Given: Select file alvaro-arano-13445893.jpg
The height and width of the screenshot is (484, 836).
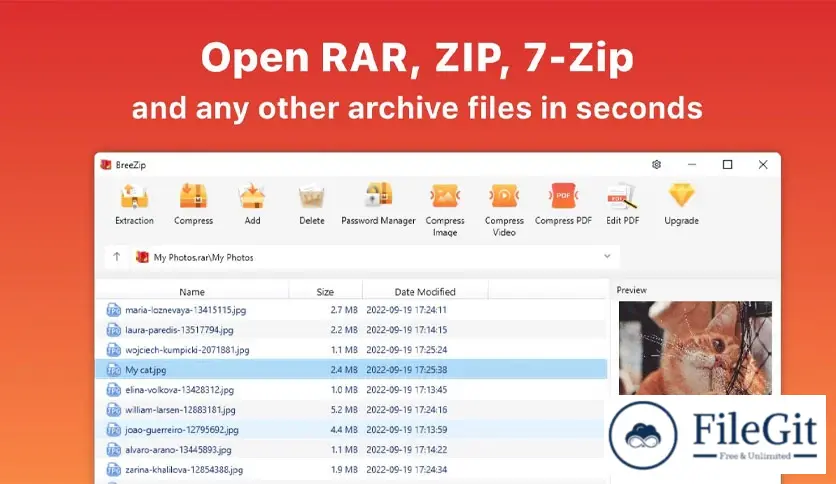Looking at the screenshot, I should (178, 450).
